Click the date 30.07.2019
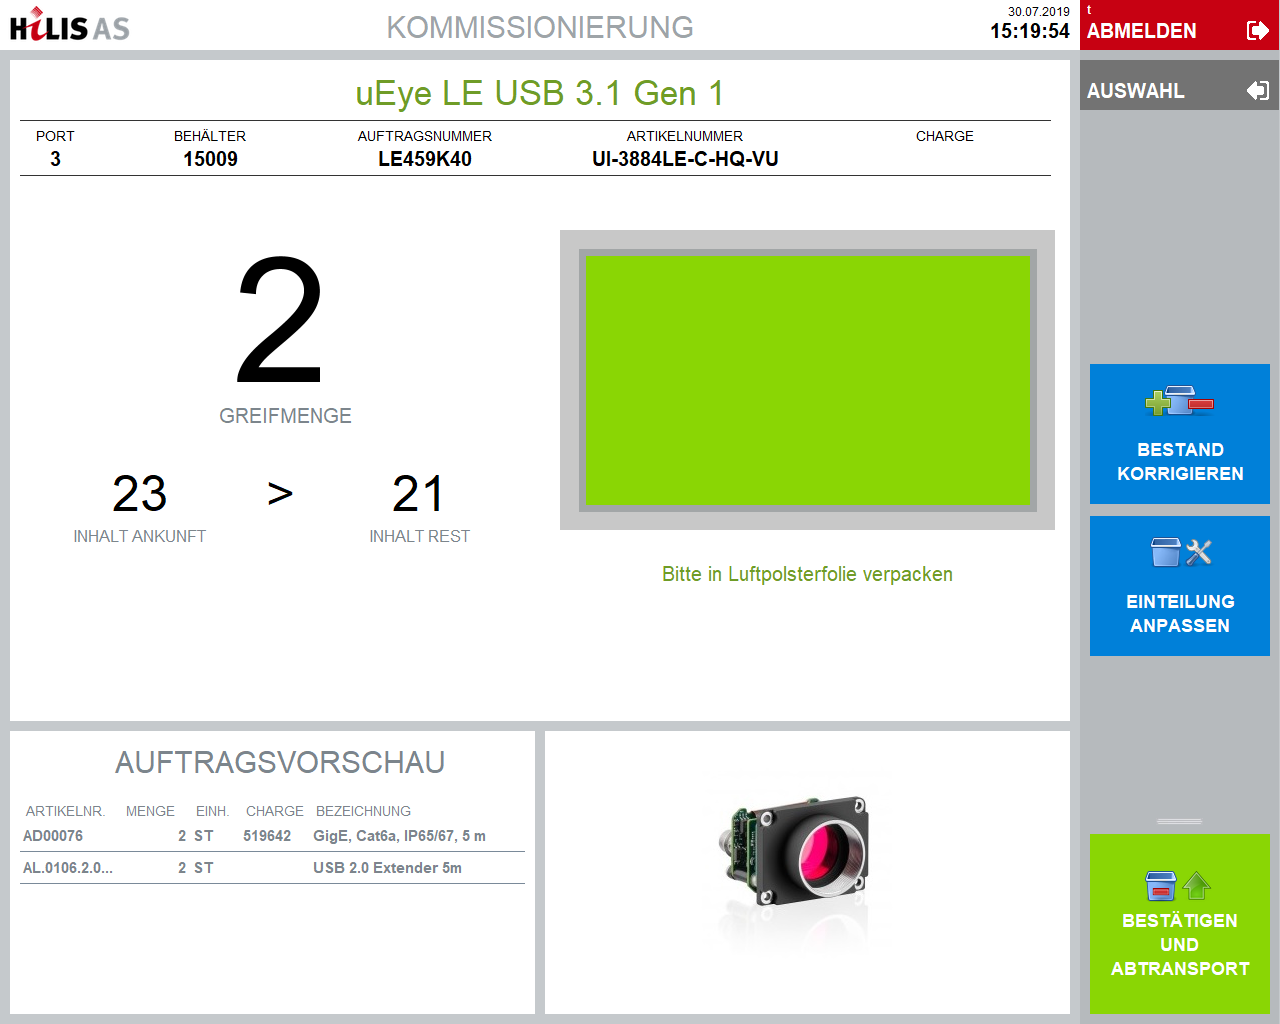 pyautogui.click(x=1039, y=12)
